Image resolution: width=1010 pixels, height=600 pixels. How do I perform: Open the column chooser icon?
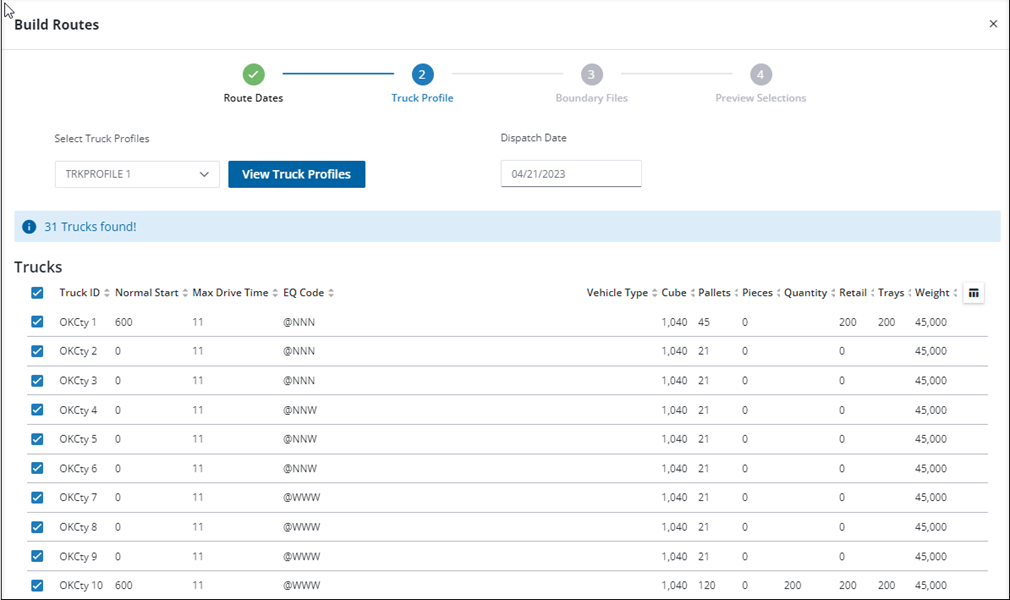(973, 293)
